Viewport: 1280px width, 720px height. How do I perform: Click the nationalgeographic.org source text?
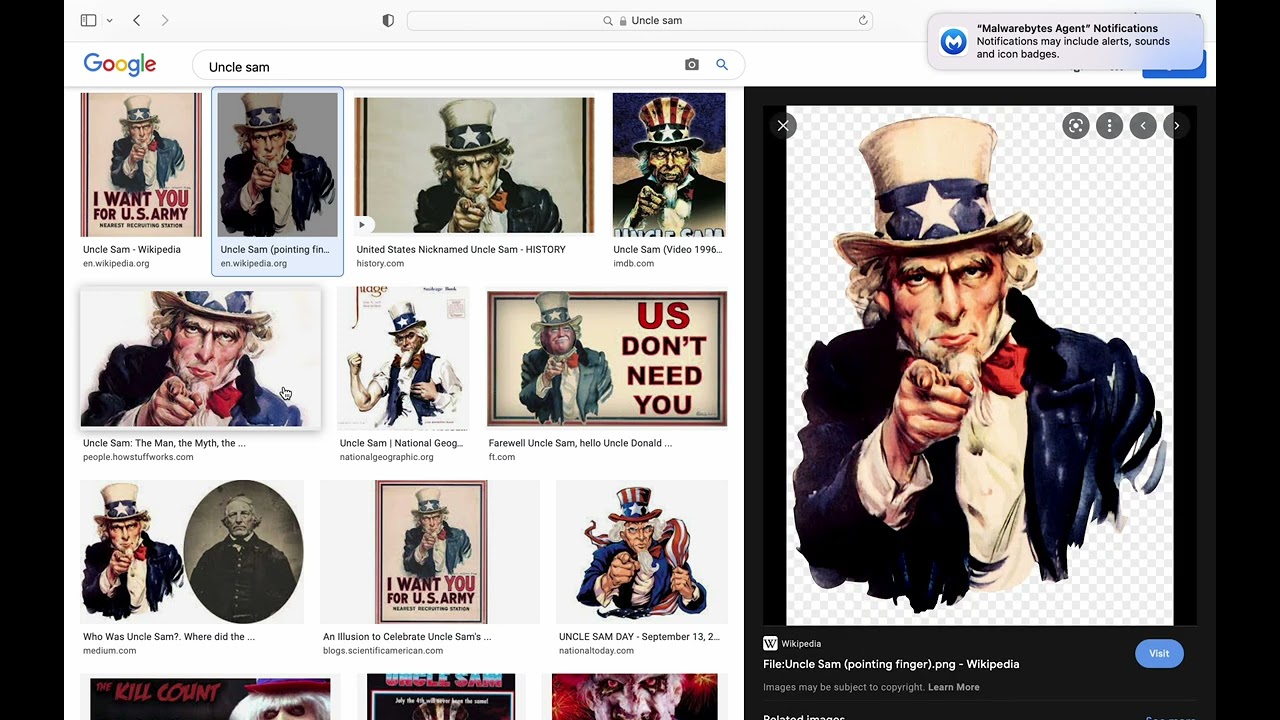[x=387, y=457]
